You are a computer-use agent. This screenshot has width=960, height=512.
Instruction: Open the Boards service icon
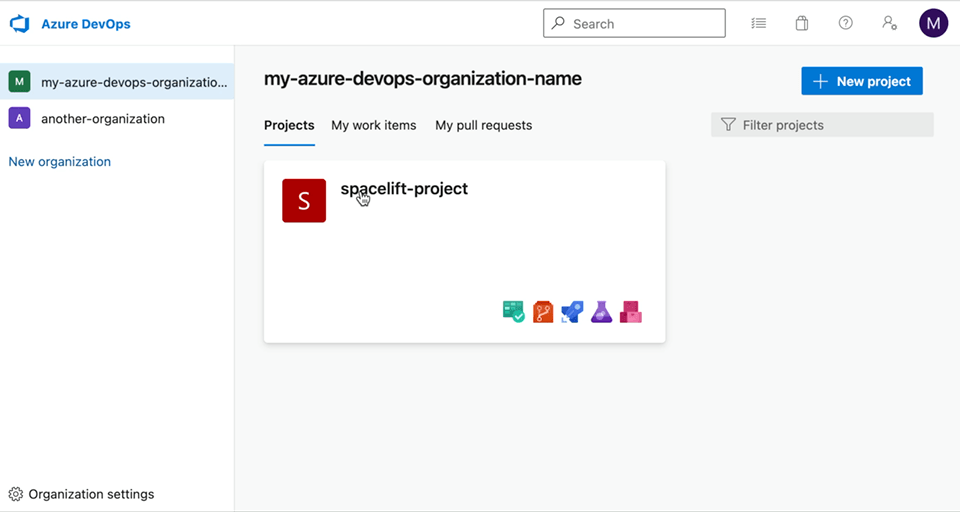[513, 312]
